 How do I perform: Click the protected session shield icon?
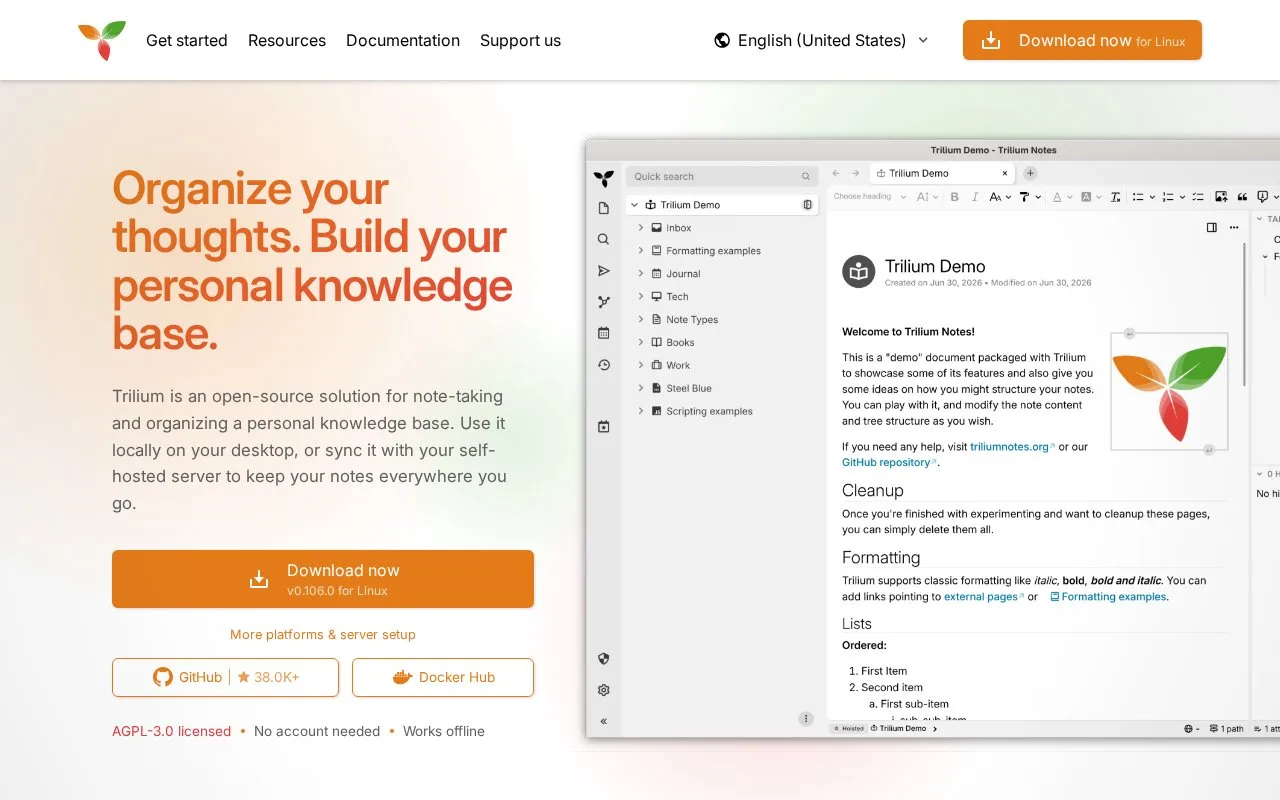click(604, 659)
